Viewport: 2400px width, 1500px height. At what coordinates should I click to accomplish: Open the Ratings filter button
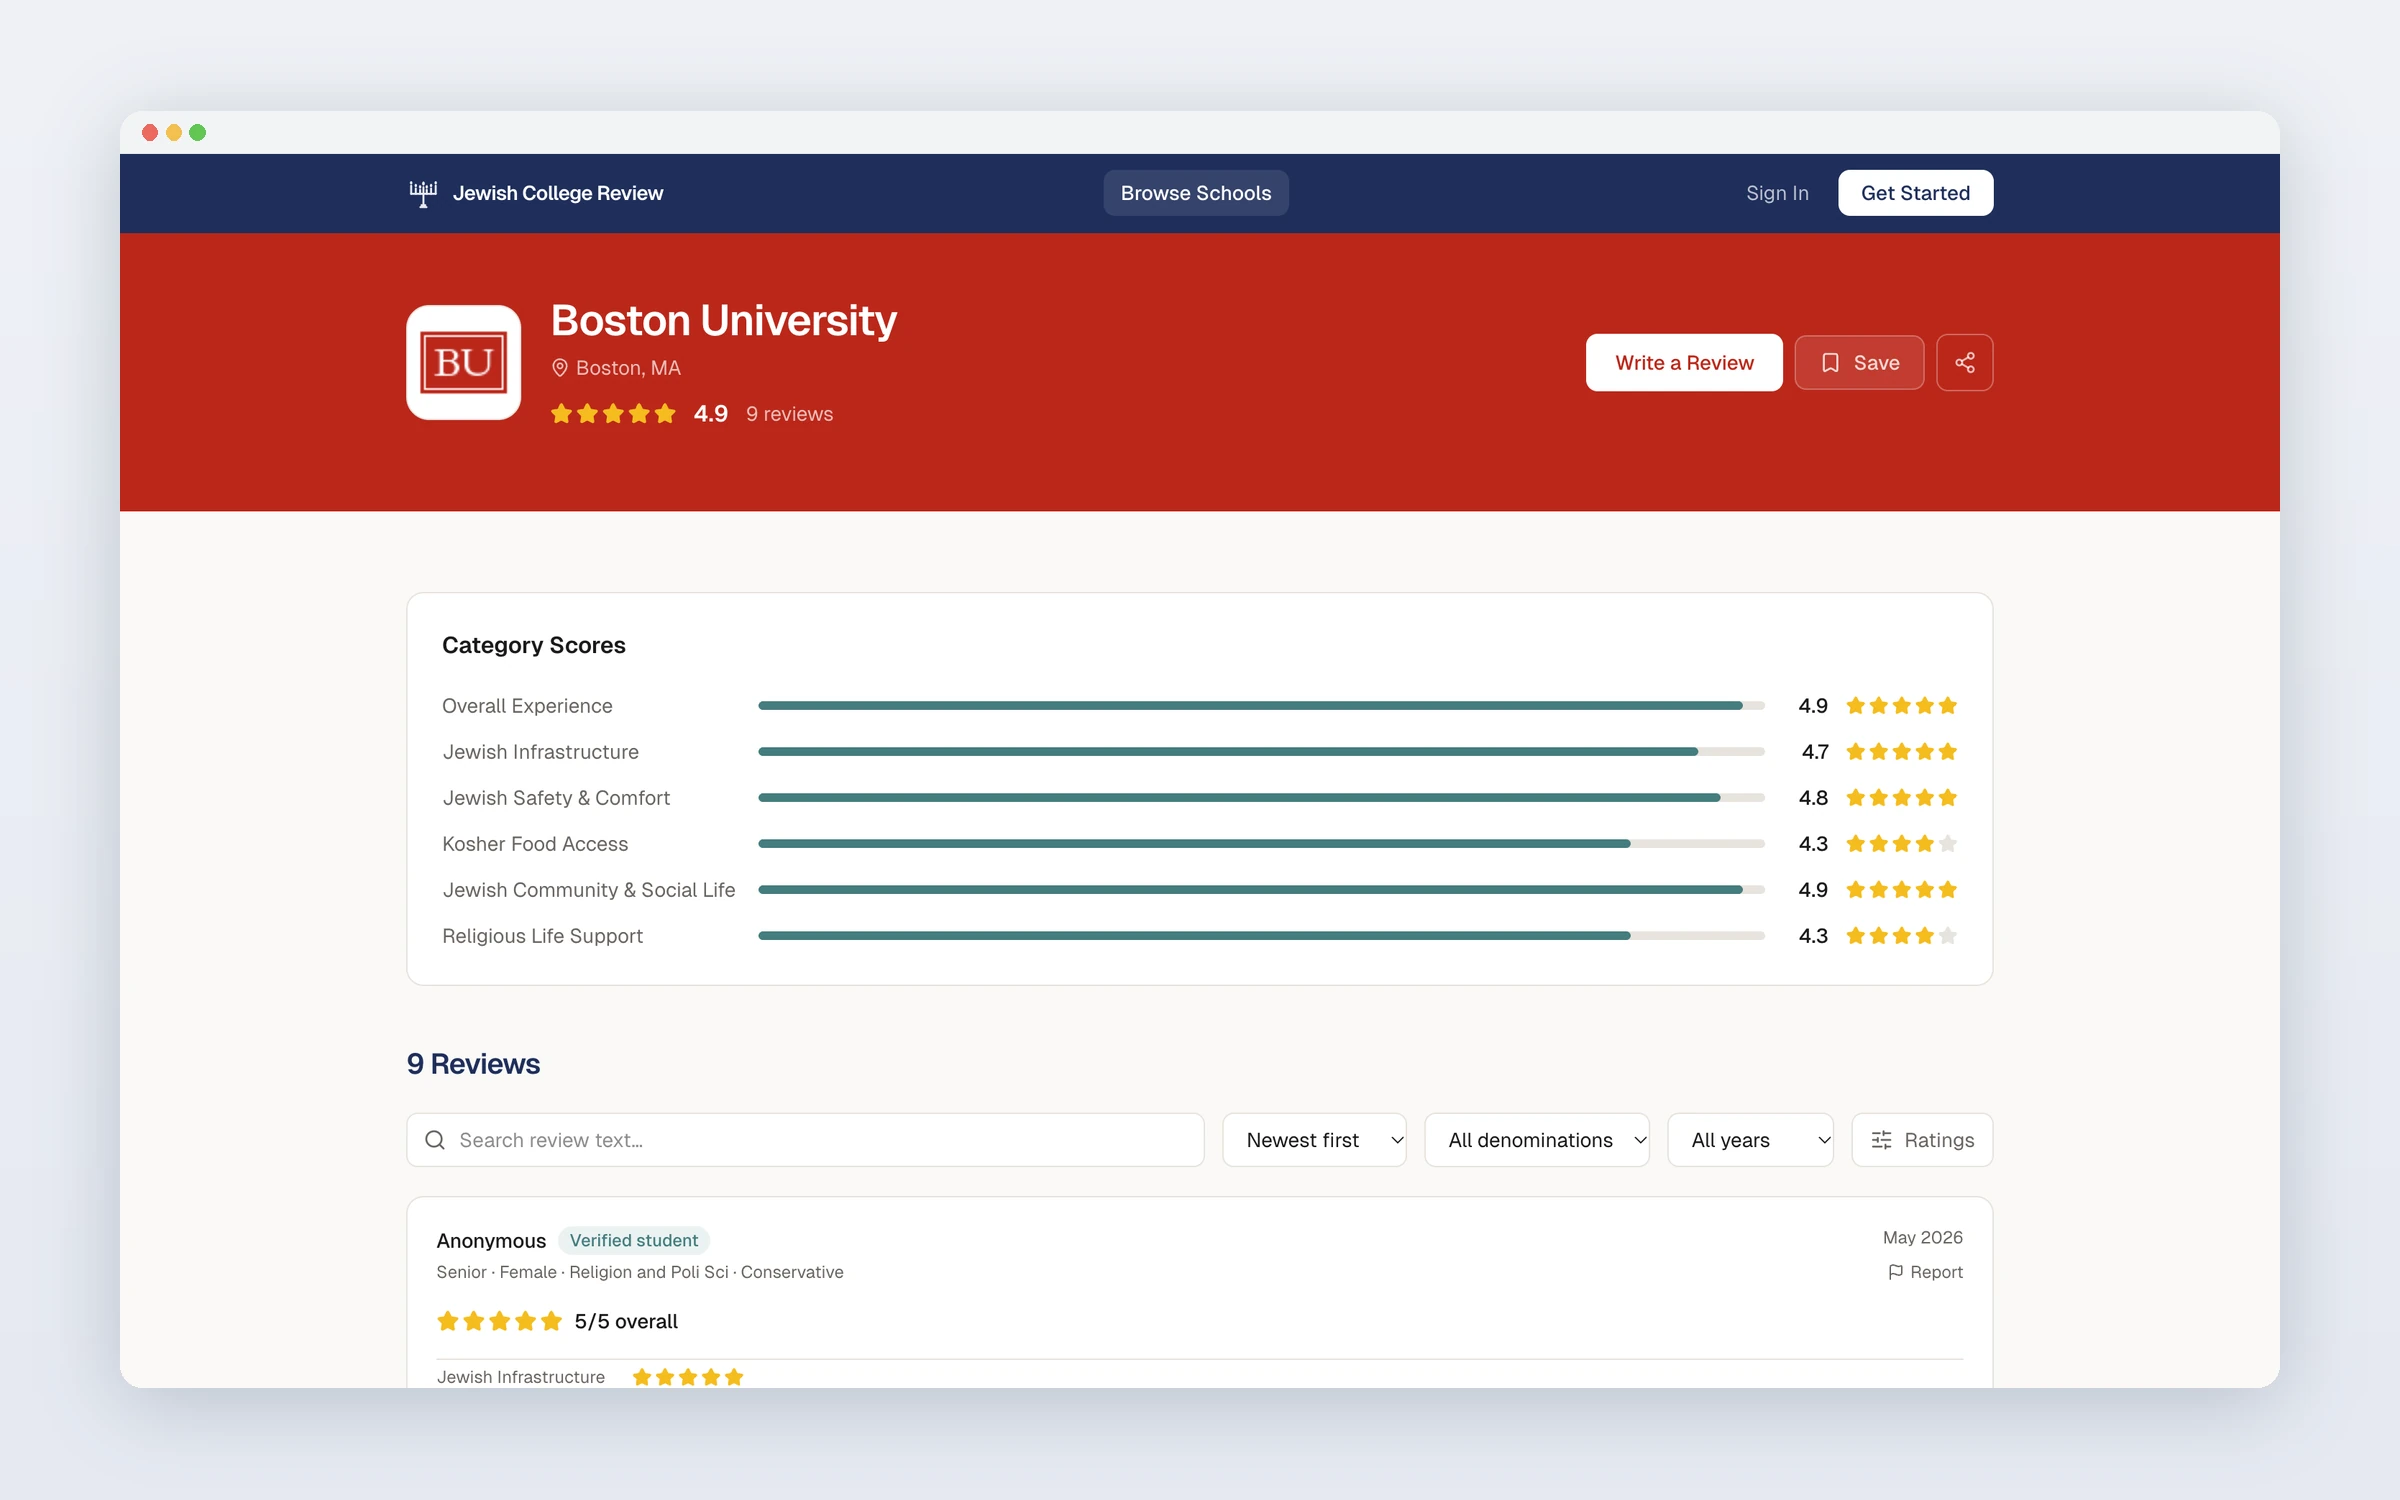[x=1922, y=1140]
